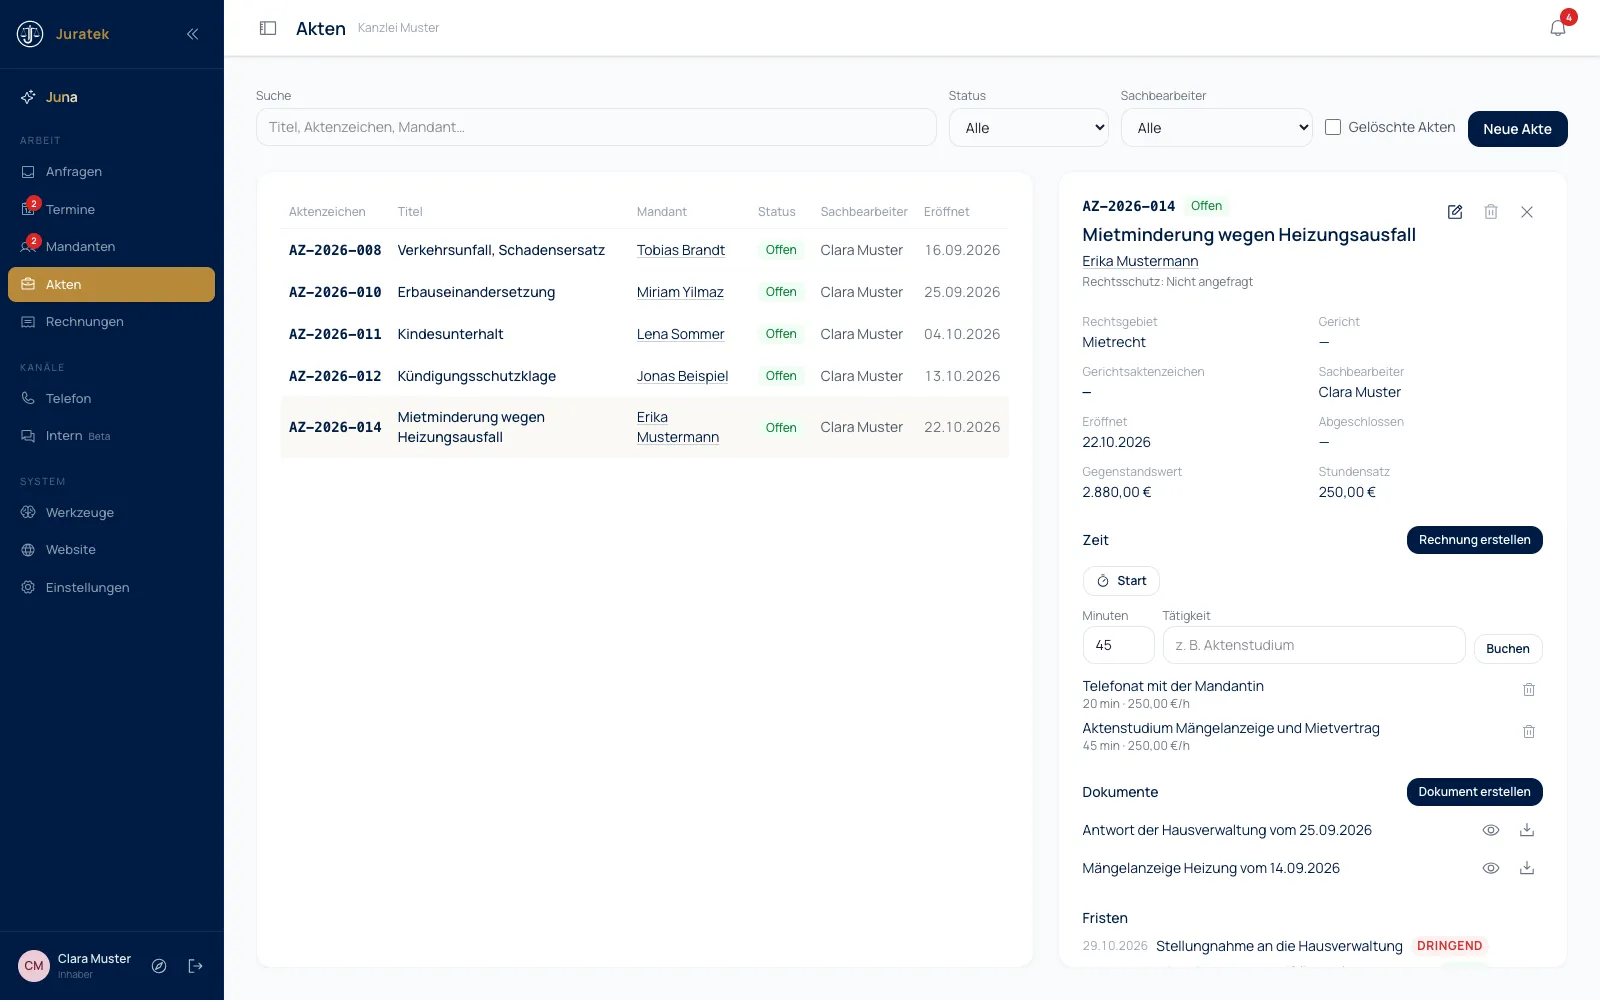Viewport: 1600px width, 1000px height.
Task: Open Einstellungen in the sidebar
Action: [111, 588]
